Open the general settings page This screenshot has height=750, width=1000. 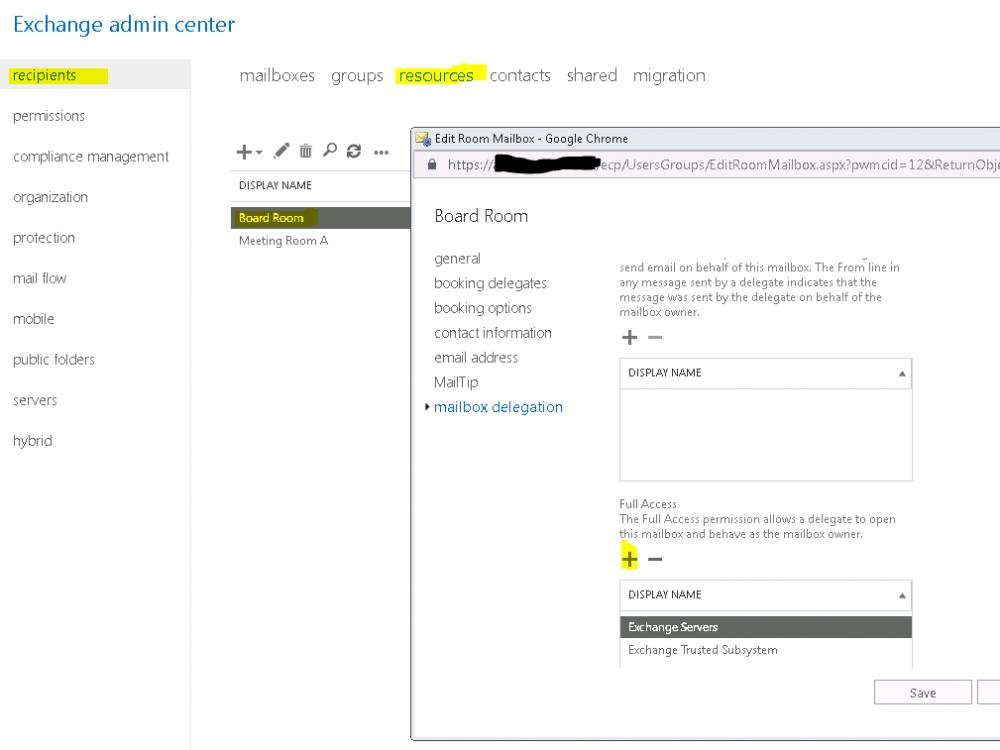(x=457, y=259)
